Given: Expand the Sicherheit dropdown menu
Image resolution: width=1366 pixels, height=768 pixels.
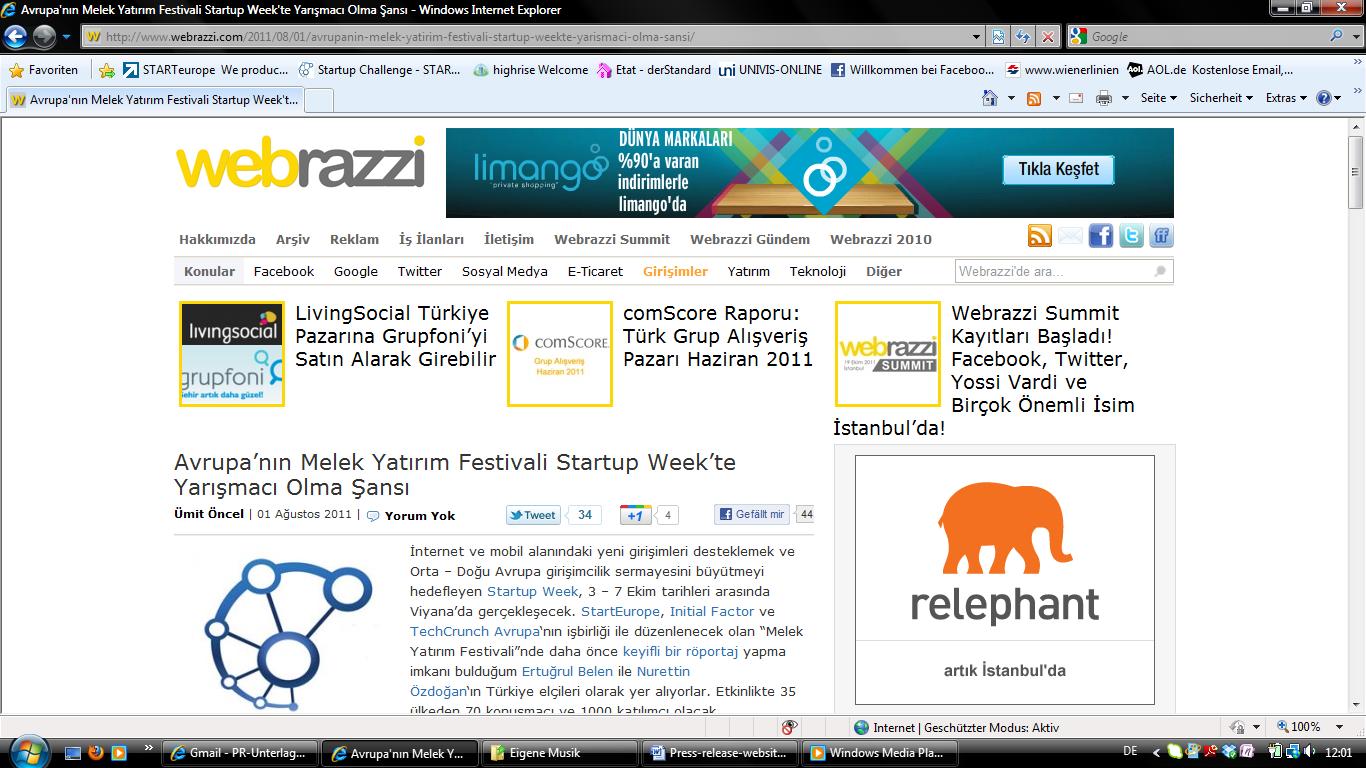Looking at the screenshot, I should [1221, 98].
